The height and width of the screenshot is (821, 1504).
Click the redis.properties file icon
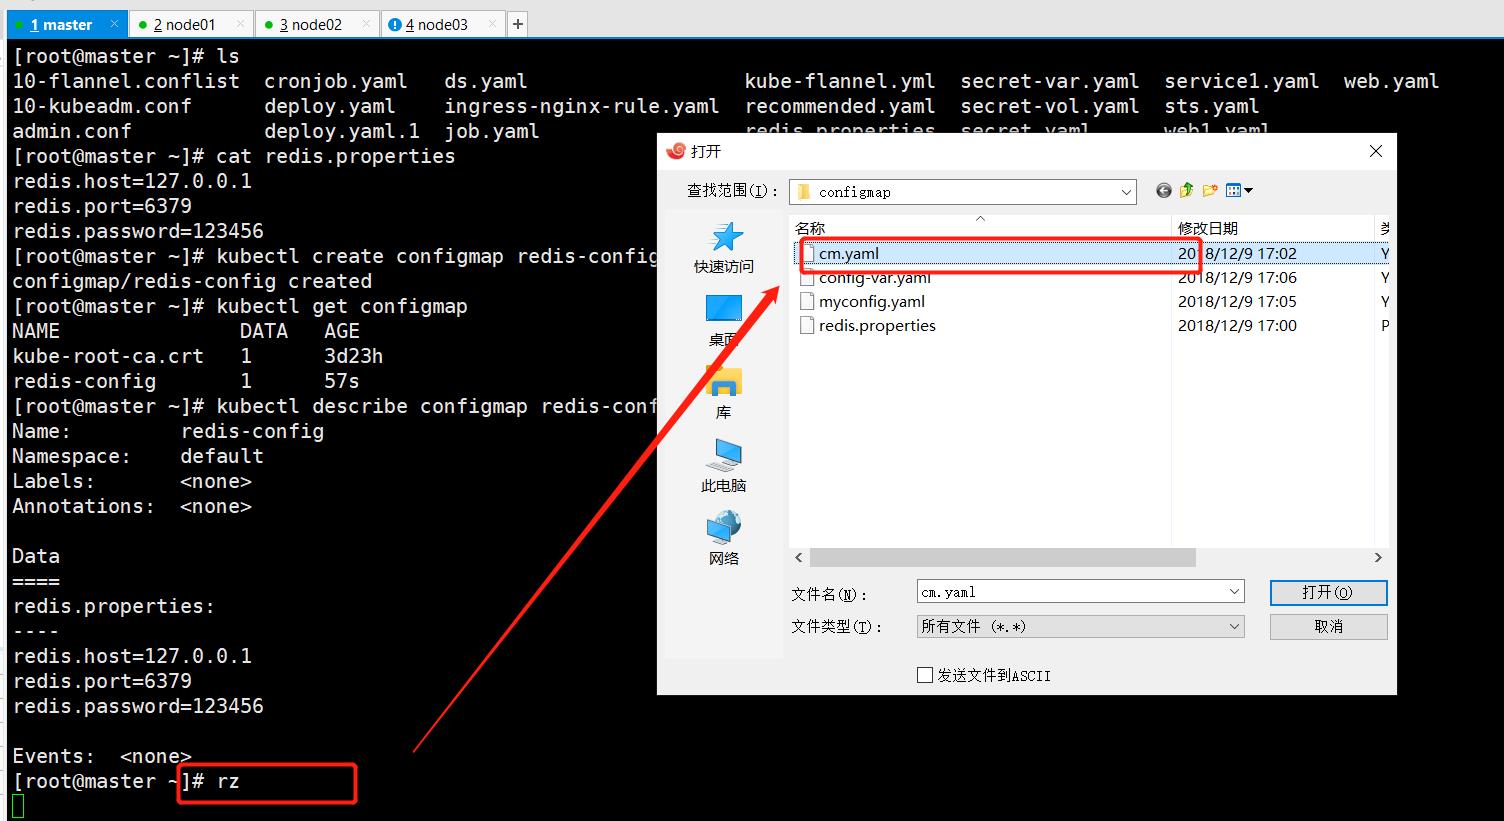point(808,326)
